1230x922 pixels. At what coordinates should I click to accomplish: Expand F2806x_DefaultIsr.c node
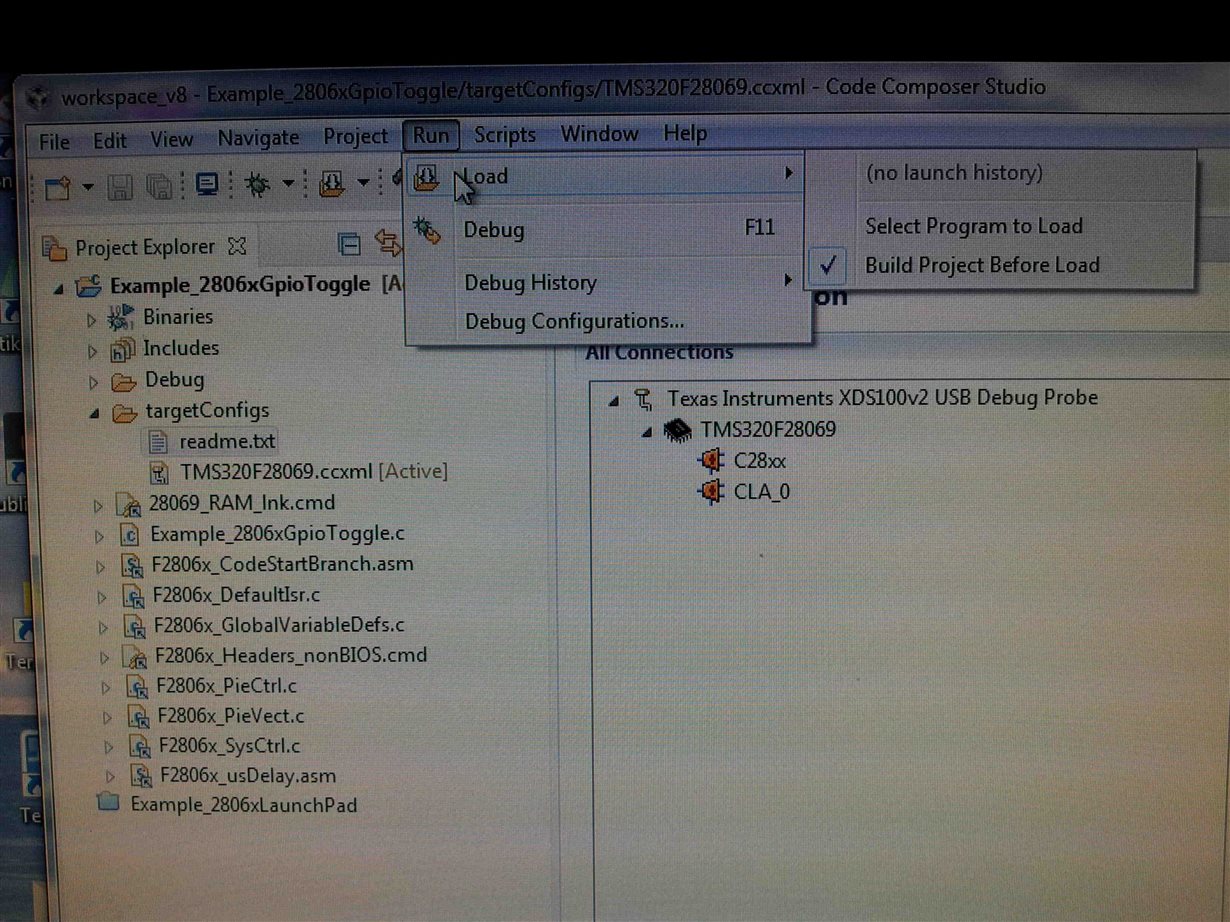pyautogui.click(x=101, y=598)
